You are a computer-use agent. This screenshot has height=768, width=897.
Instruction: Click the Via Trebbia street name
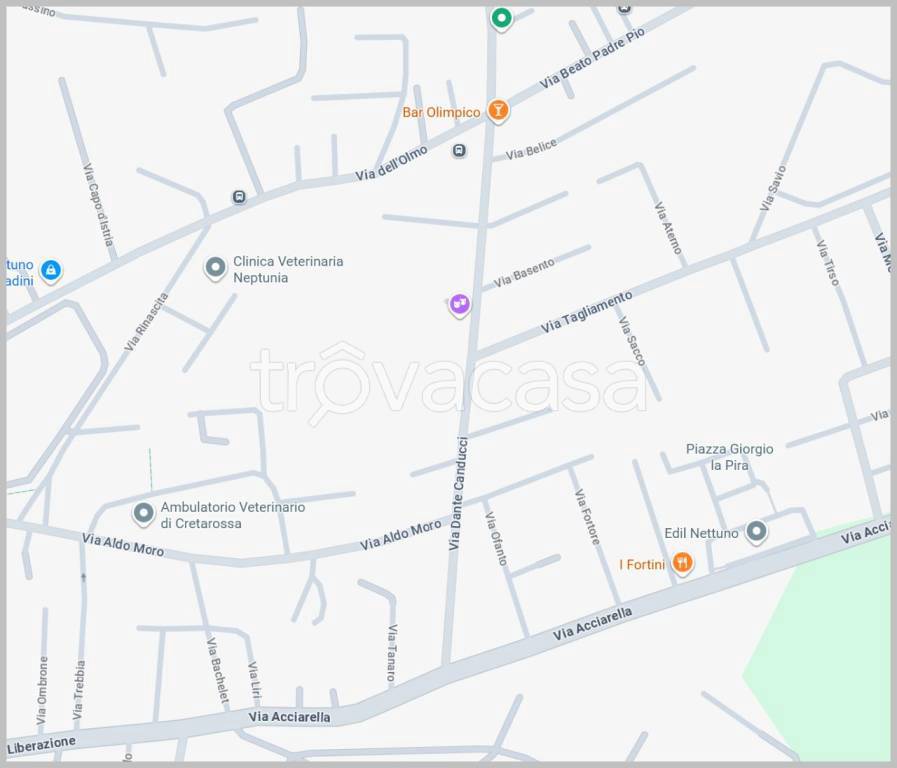[78, 690]
